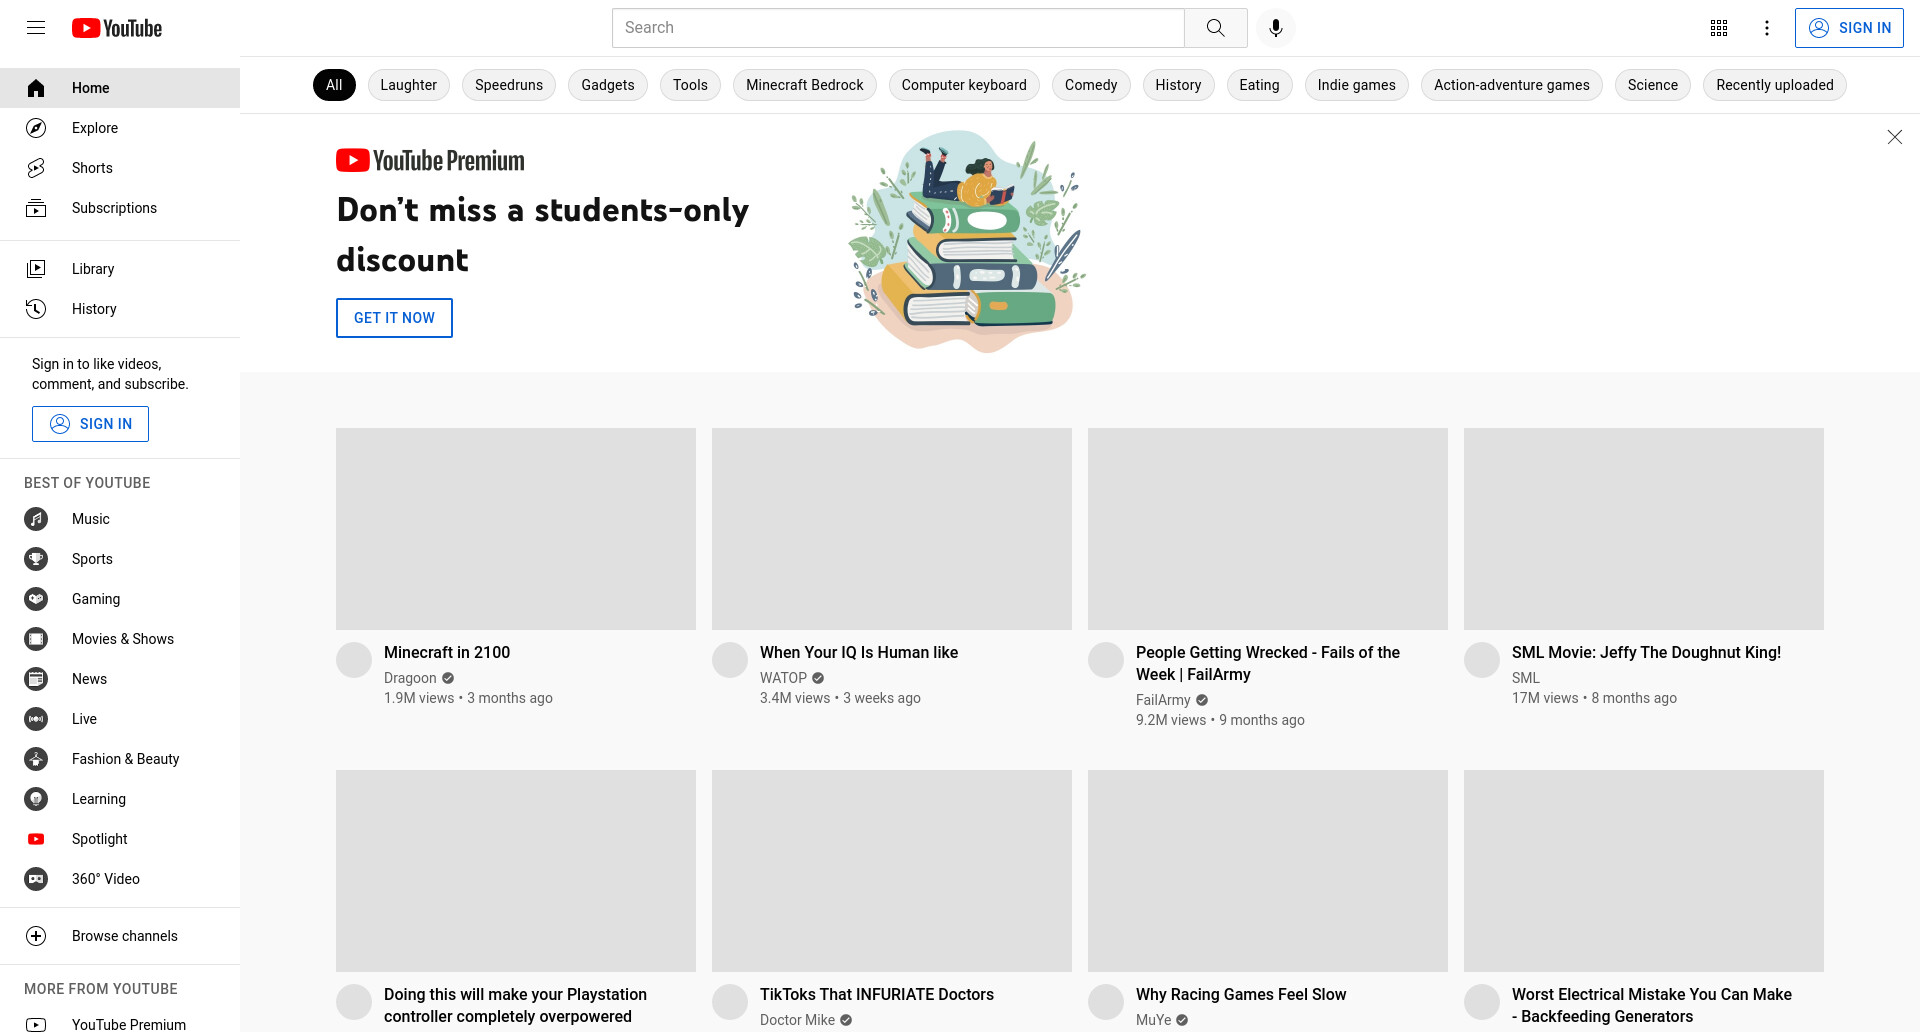The height and width of the screenshot is (1032, 1920).
Task: Open Minecraft in 2100 video thumbnail
Action: coord(516,529)
